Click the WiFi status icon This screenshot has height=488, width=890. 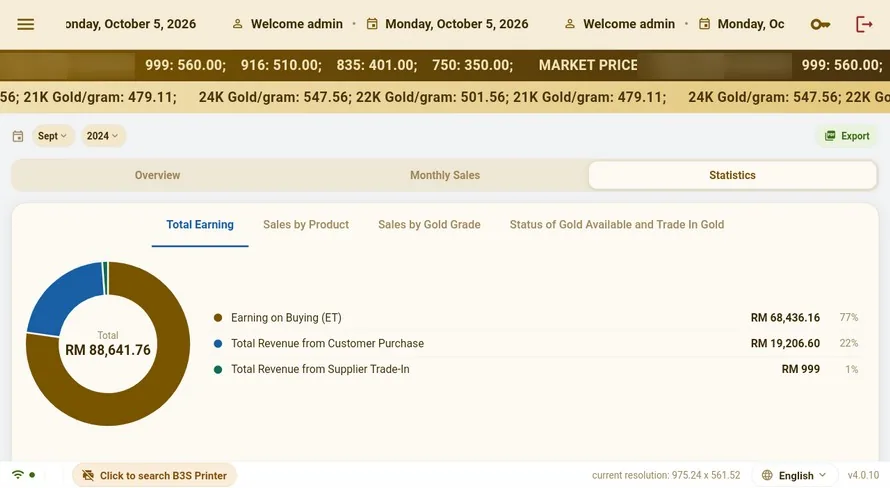click(18, 474)
